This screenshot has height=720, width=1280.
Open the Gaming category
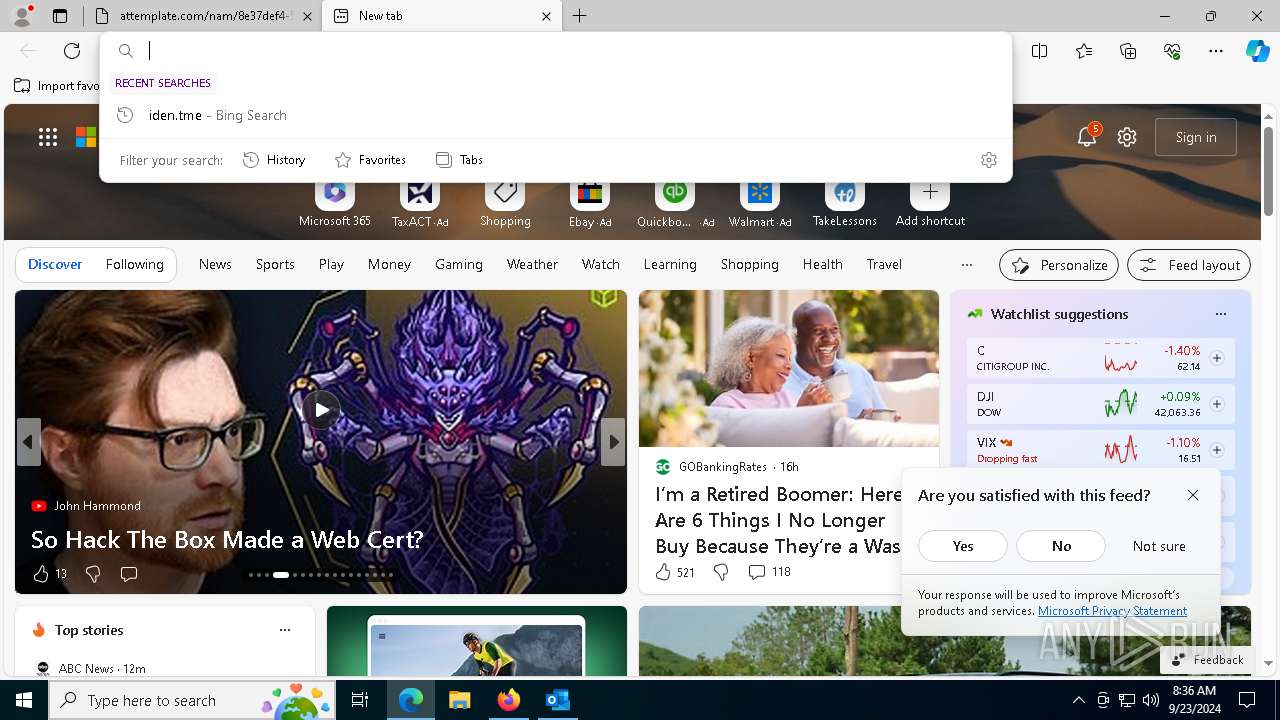coord(459,264)
